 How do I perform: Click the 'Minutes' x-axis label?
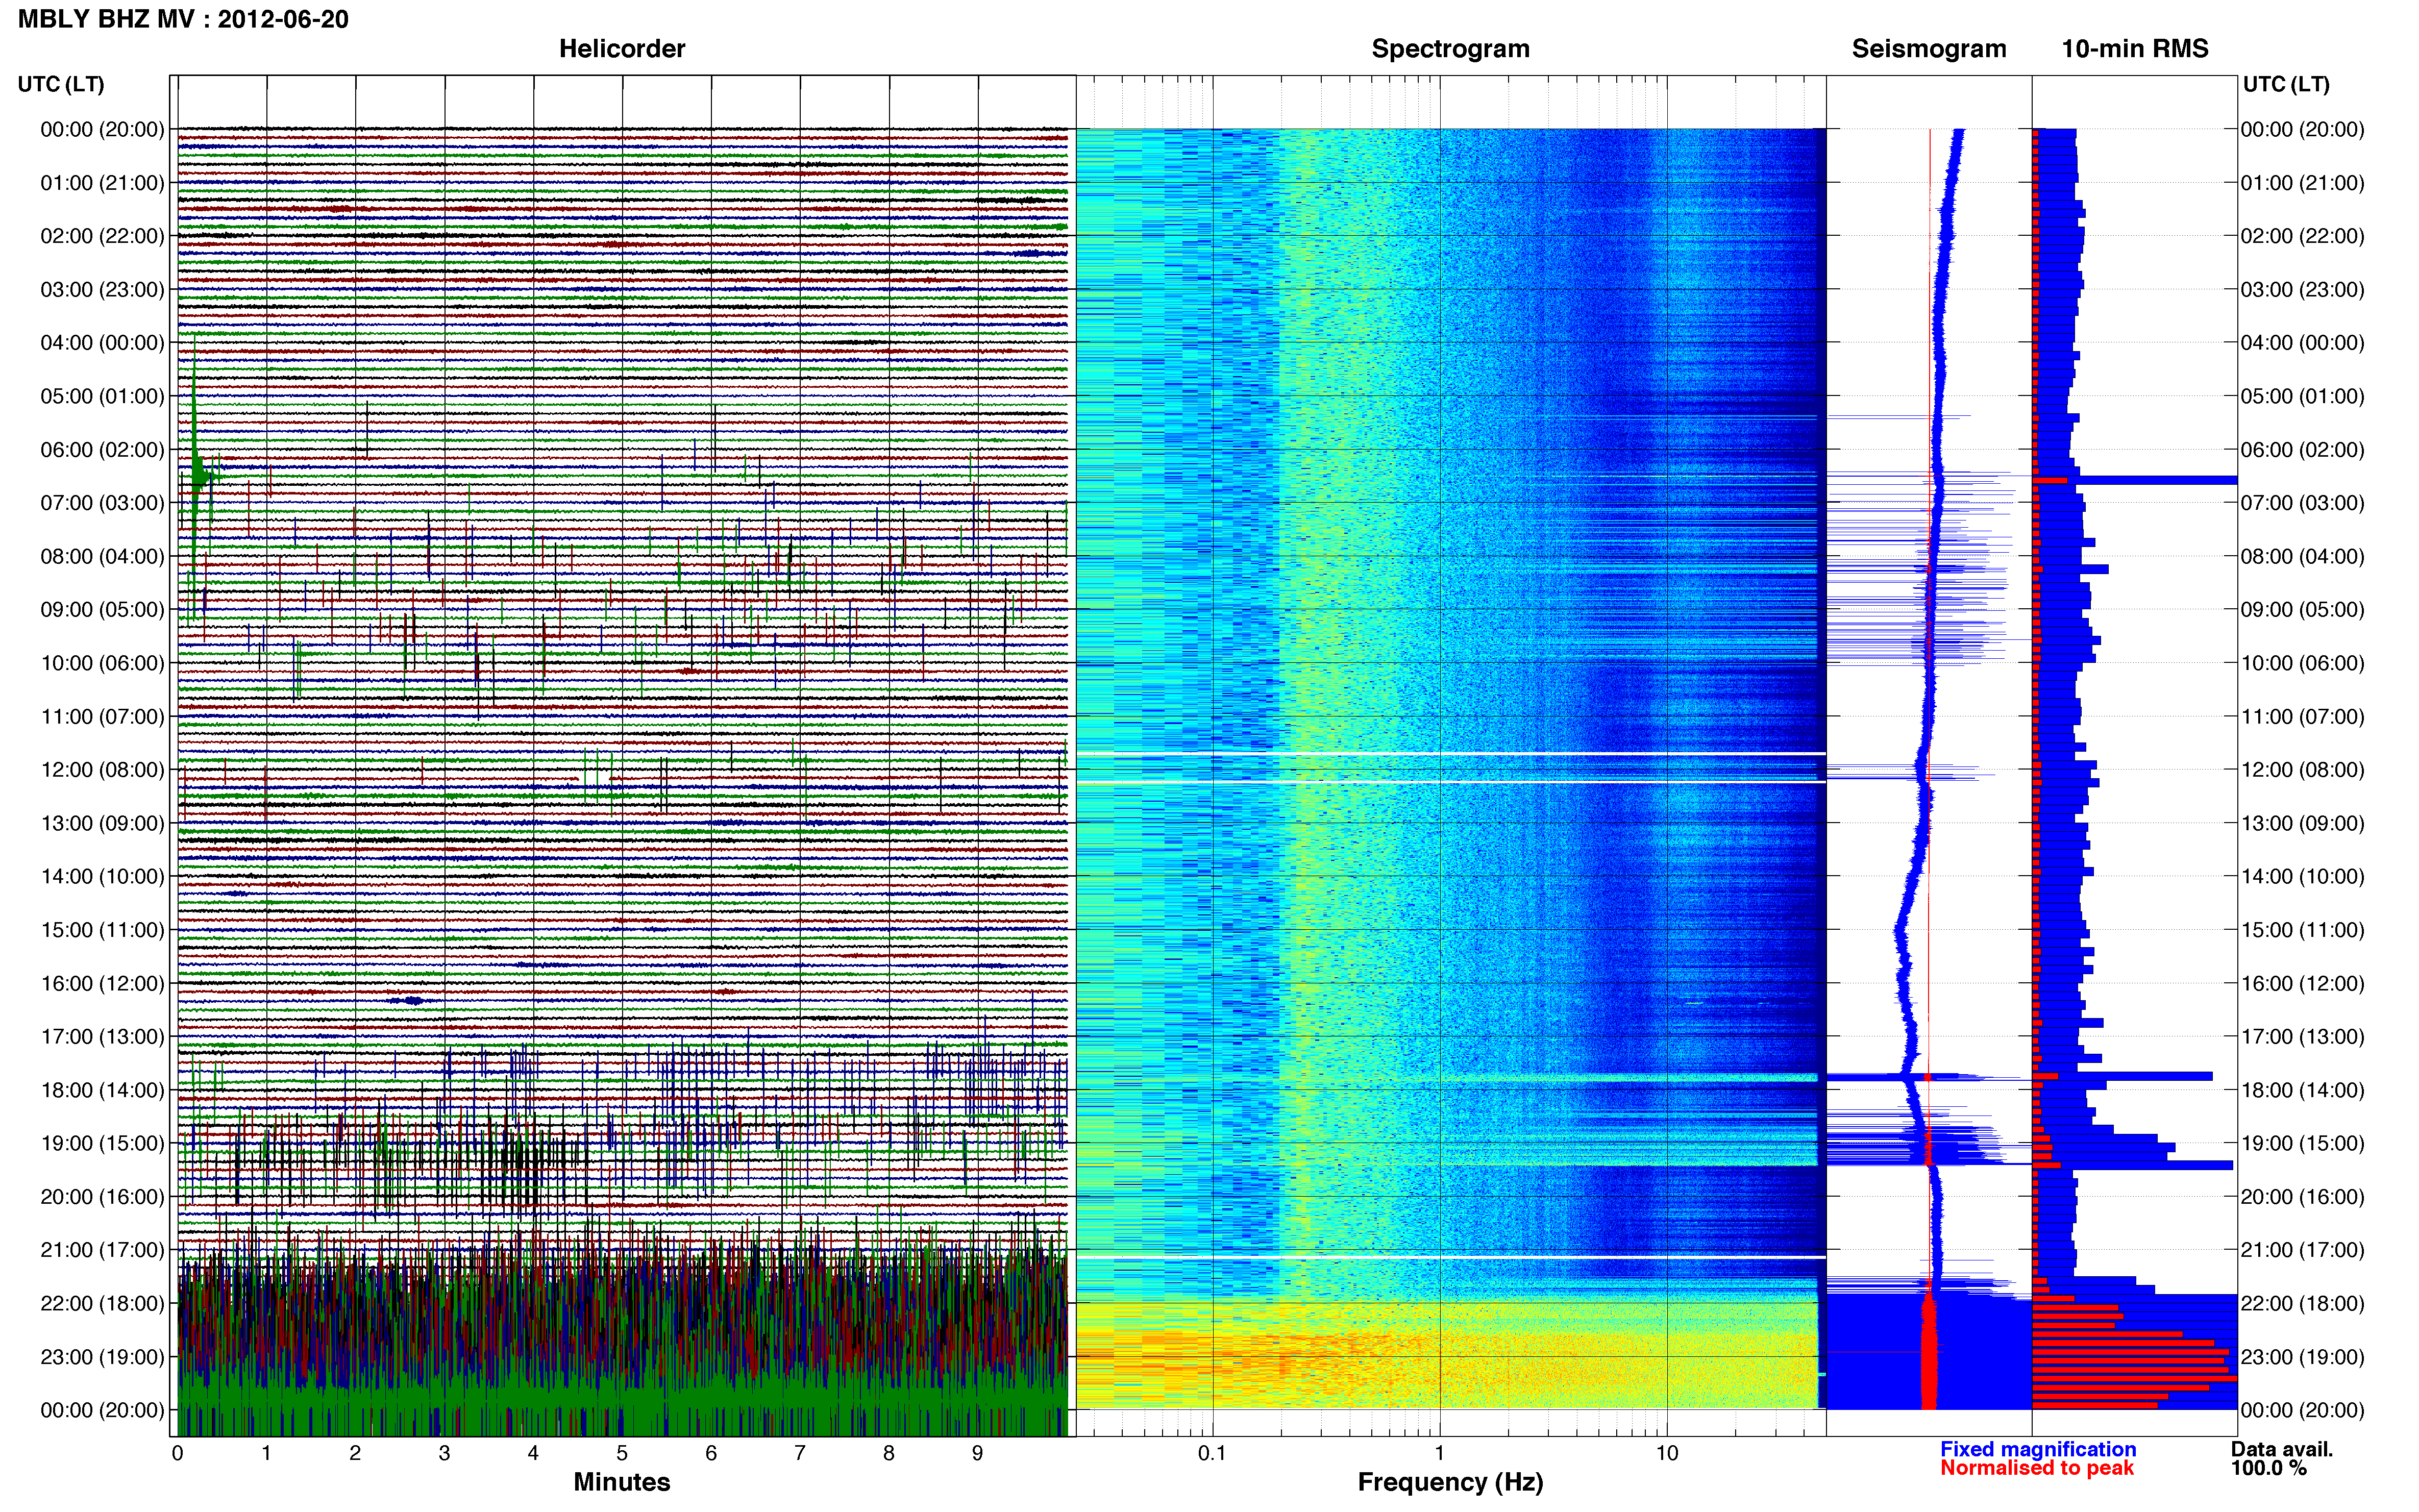point(621,1482)
